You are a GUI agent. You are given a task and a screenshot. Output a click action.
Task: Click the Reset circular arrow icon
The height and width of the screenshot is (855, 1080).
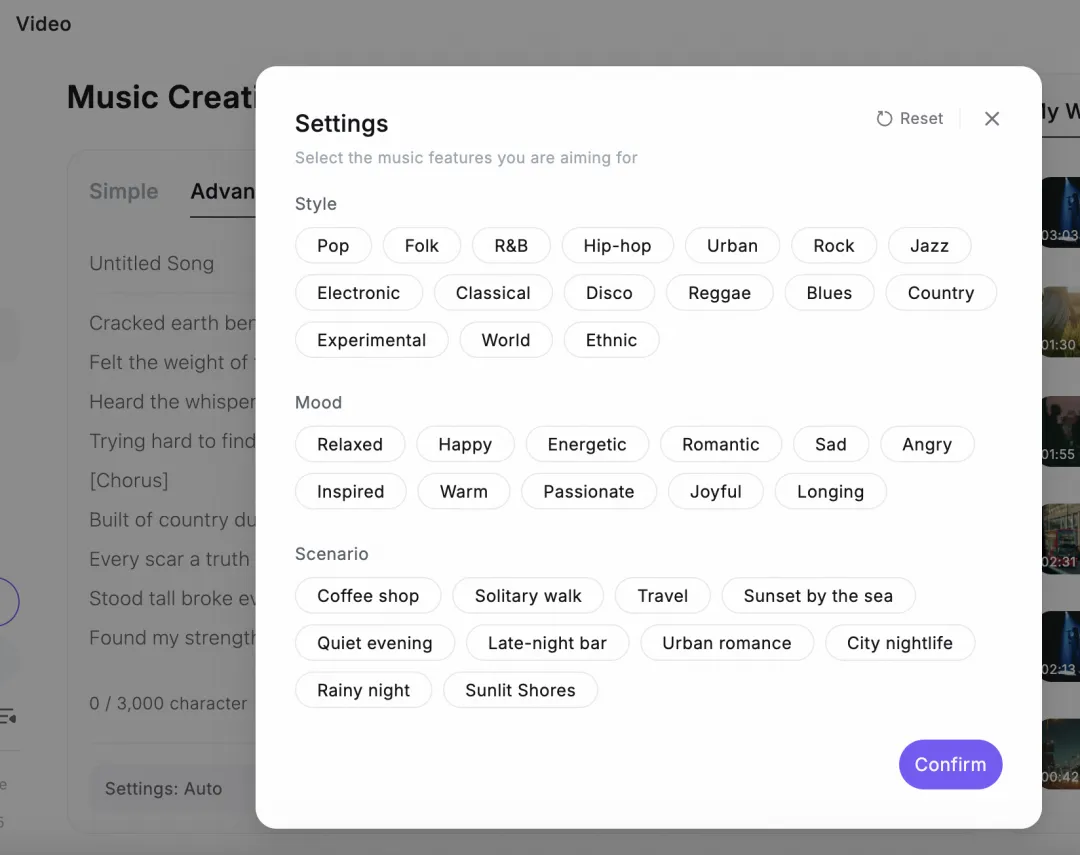[884, 119]
